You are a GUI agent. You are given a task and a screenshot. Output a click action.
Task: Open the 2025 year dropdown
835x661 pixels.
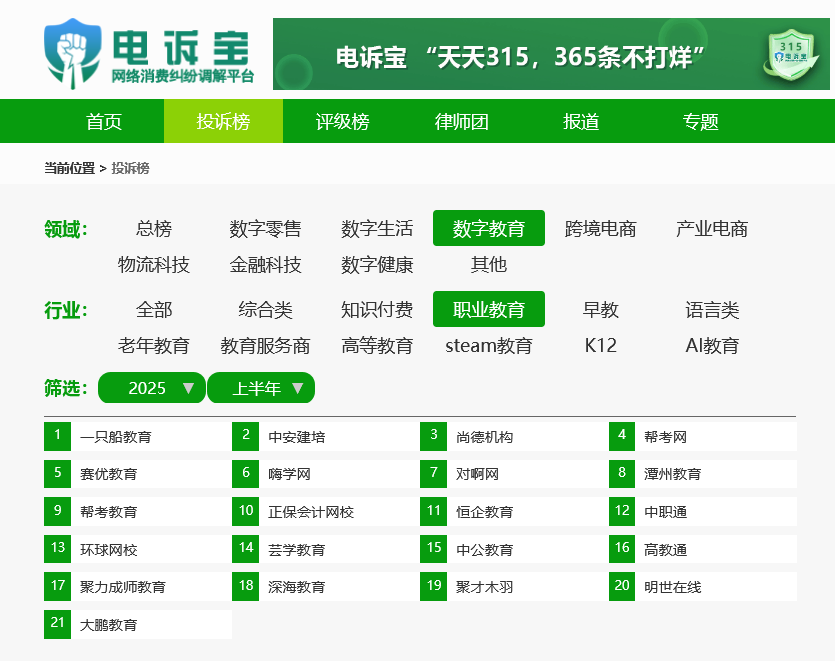pyautogui.click(x=152, y=388)
